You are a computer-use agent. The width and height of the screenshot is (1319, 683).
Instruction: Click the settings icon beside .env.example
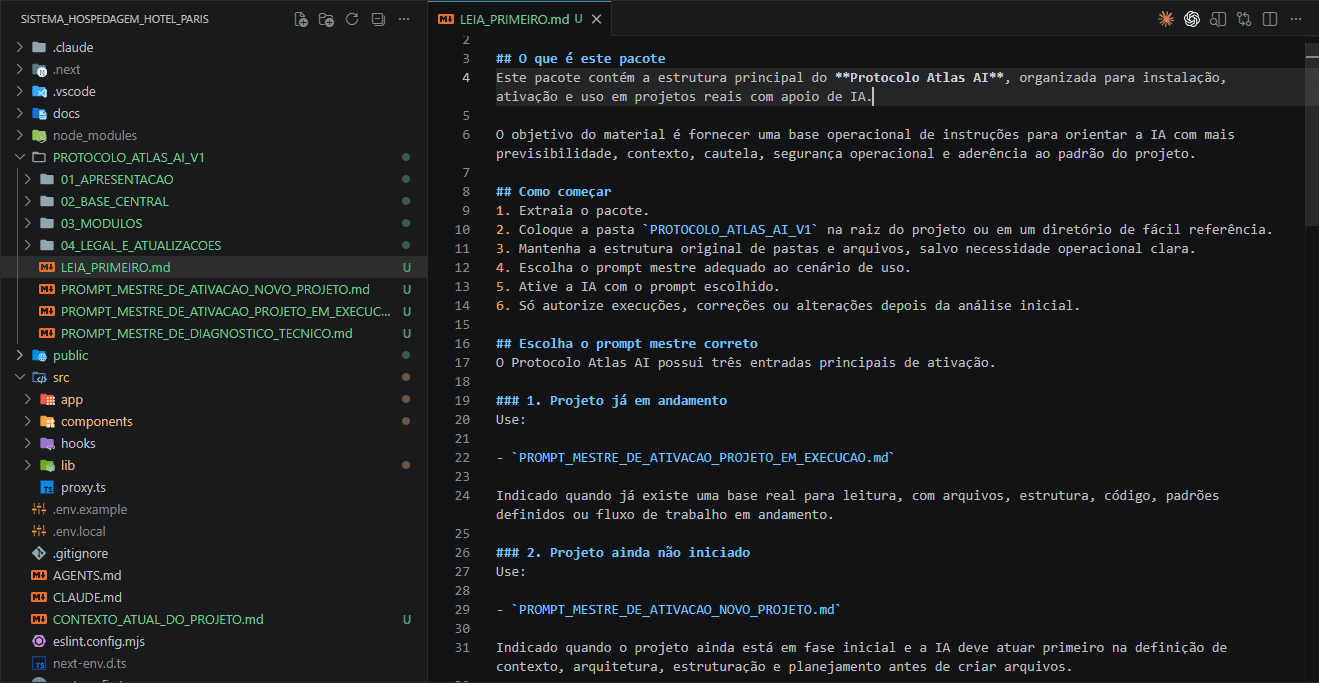(x=39, y=509)
